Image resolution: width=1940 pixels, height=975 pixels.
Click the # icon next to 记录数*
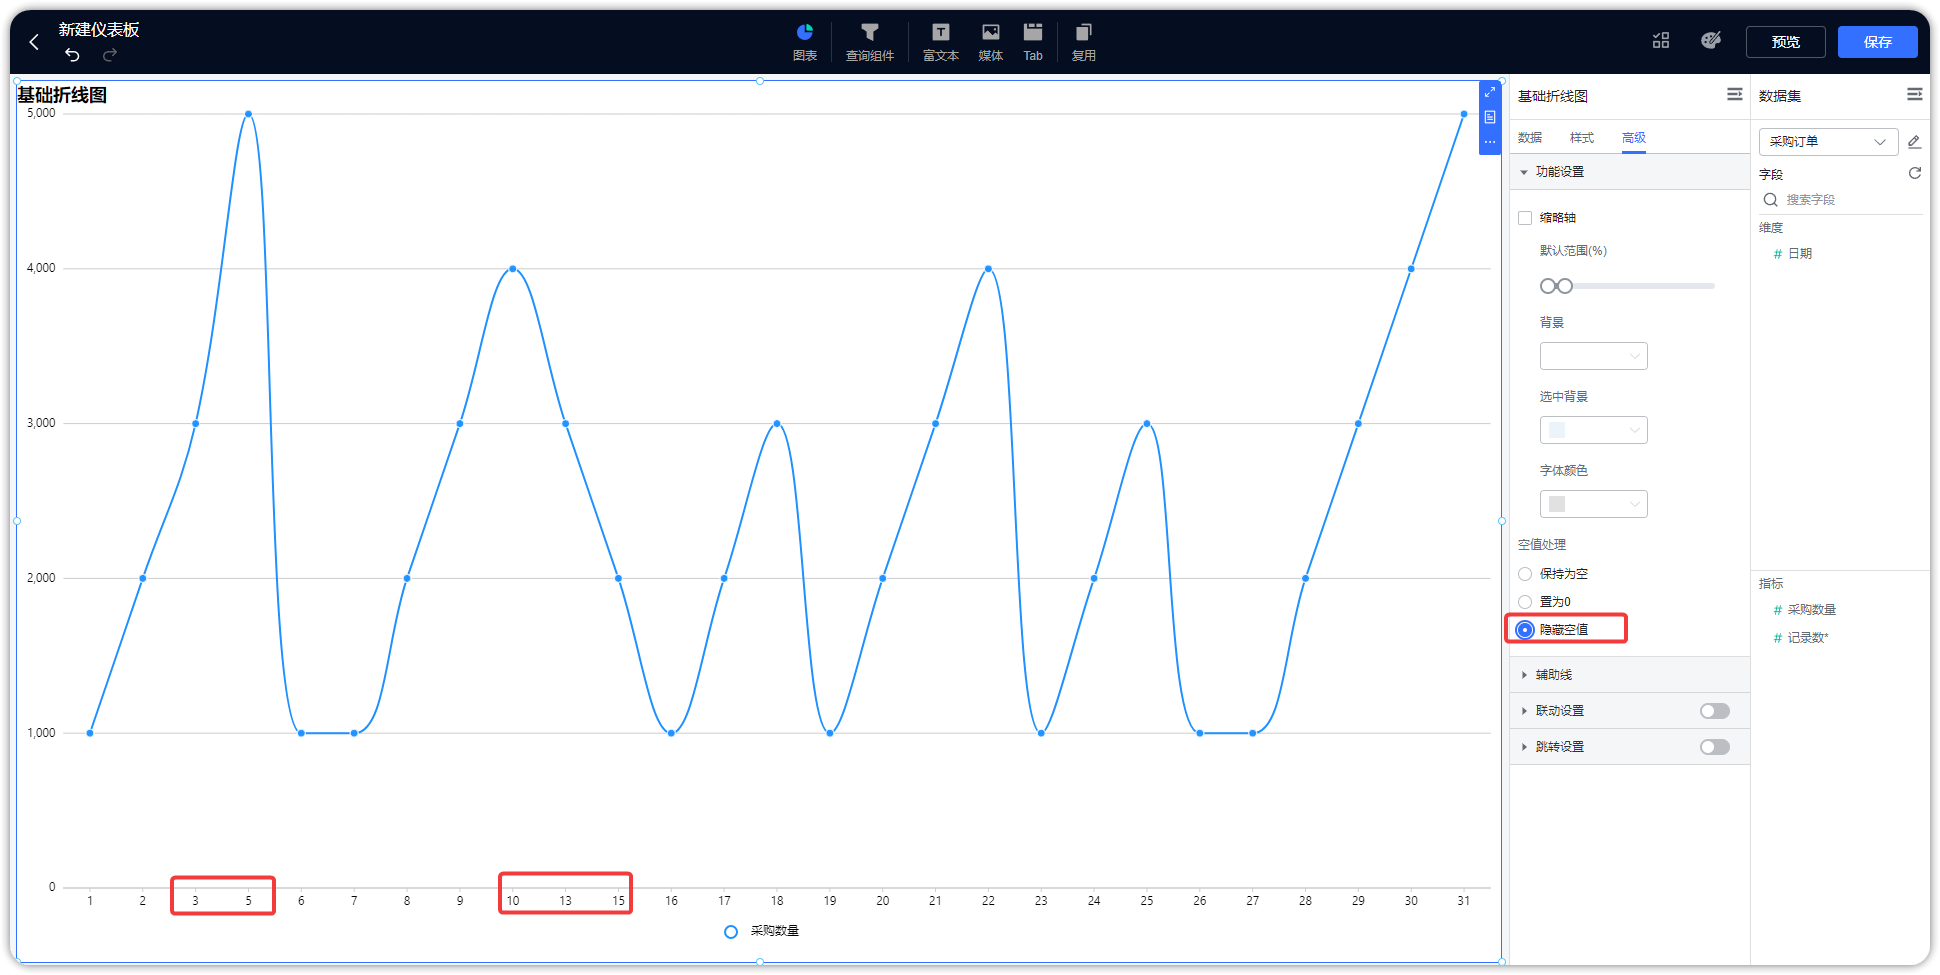(1777, 638)
